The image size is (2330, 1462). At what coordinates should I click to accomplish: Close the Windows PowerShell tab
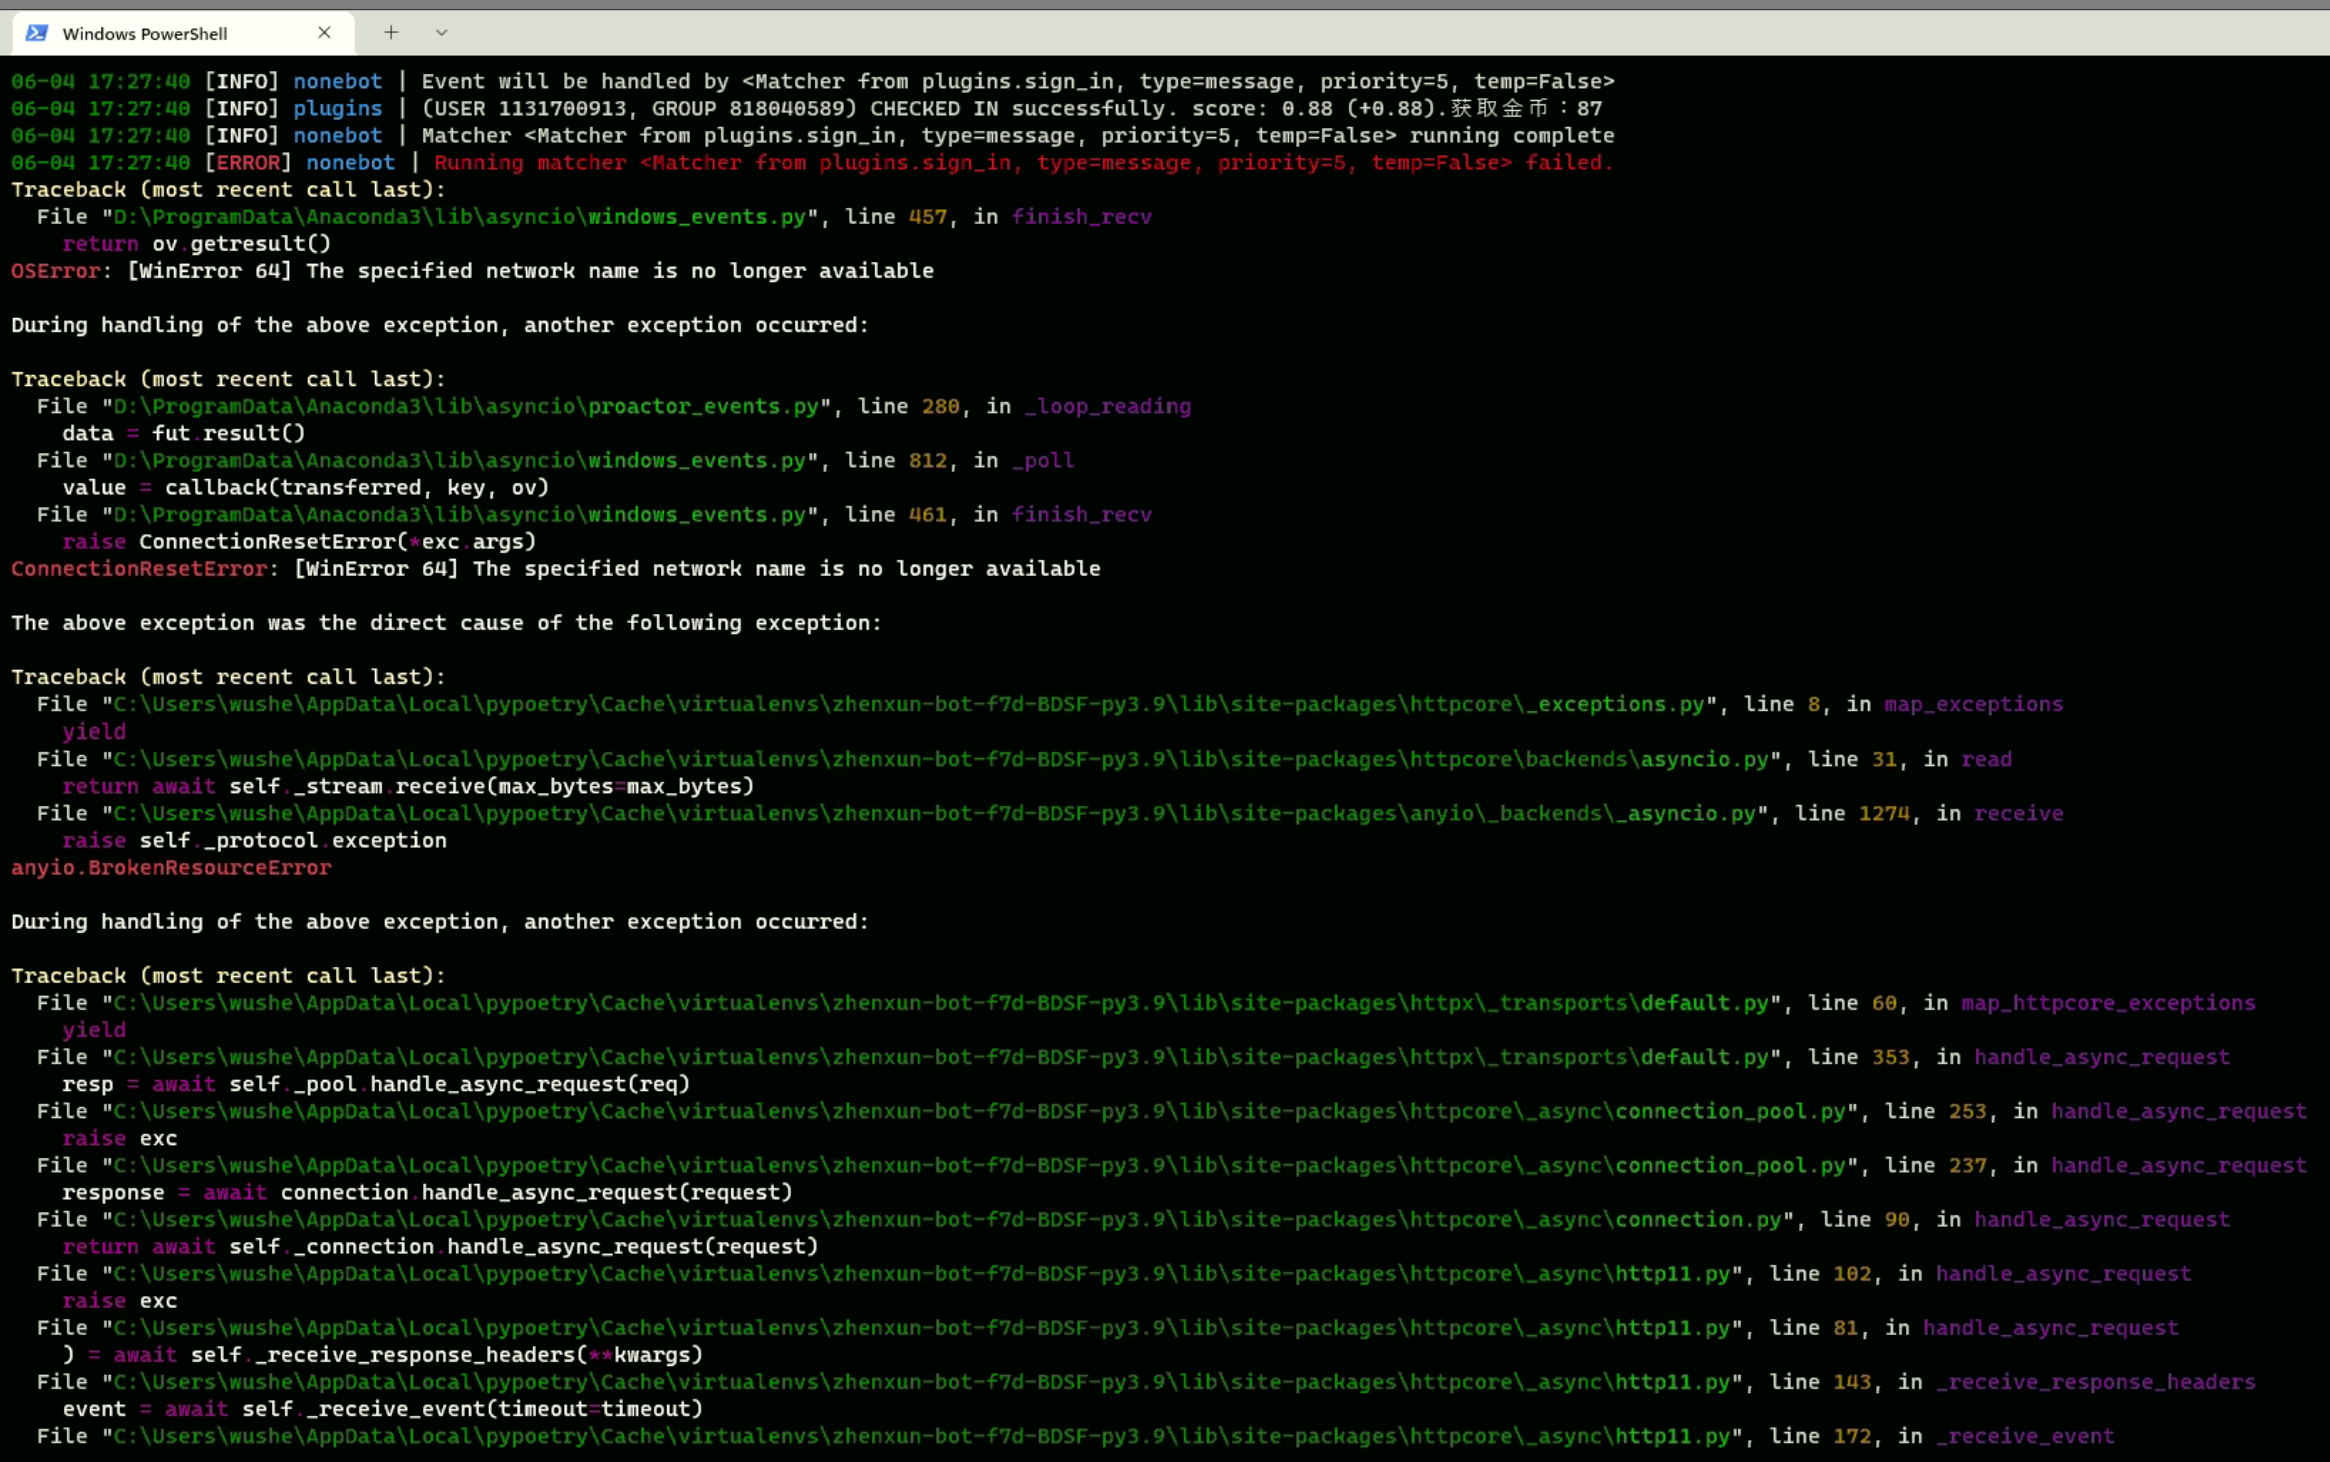pyautogui.click(x=324, y=33)
